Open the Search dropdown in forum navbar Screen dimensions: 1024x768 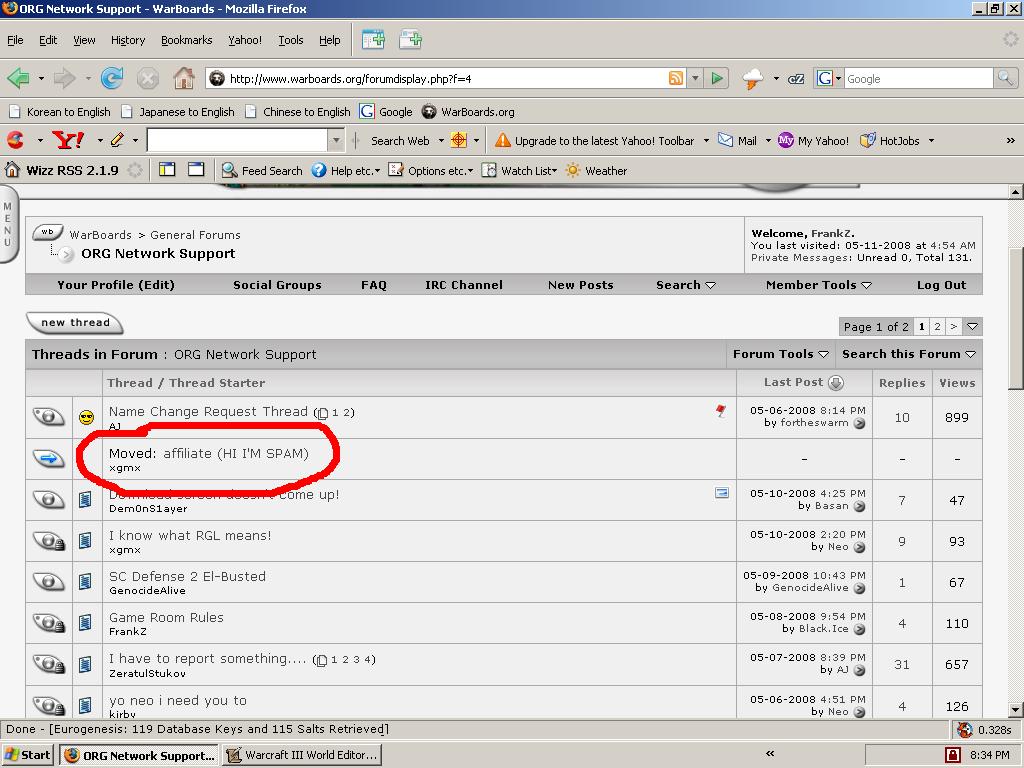pos(686,285)
